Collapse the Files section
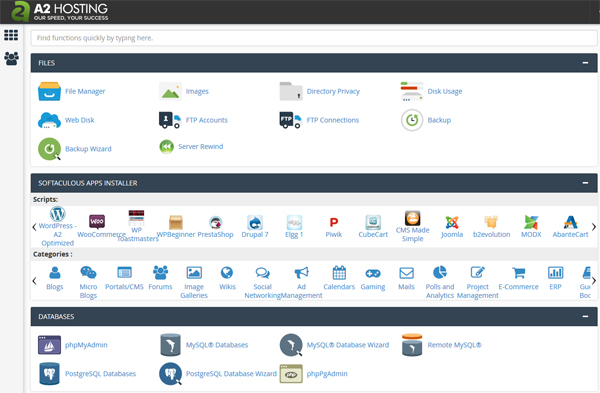The height and width of the screenshot is (393, 600). [x=585, y=63]
